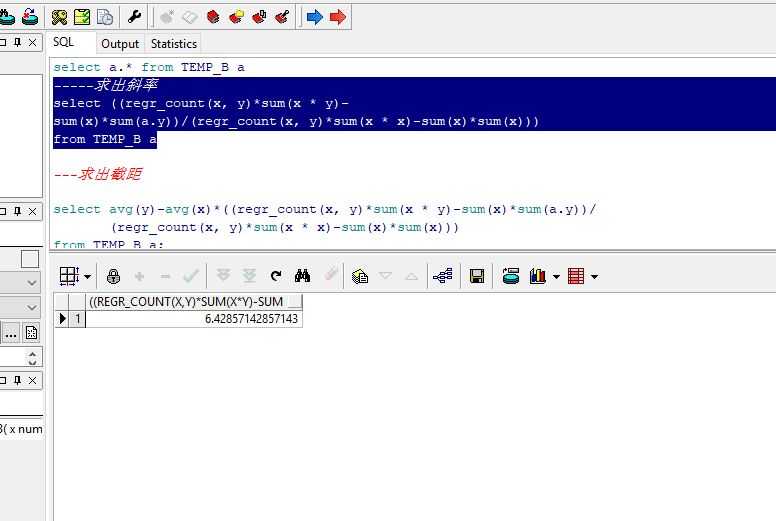Image resolution: width=776 pixels, height=521 pixels.
Task: Click the '( x num' text in left panel
Action: [x=21, y=429]
